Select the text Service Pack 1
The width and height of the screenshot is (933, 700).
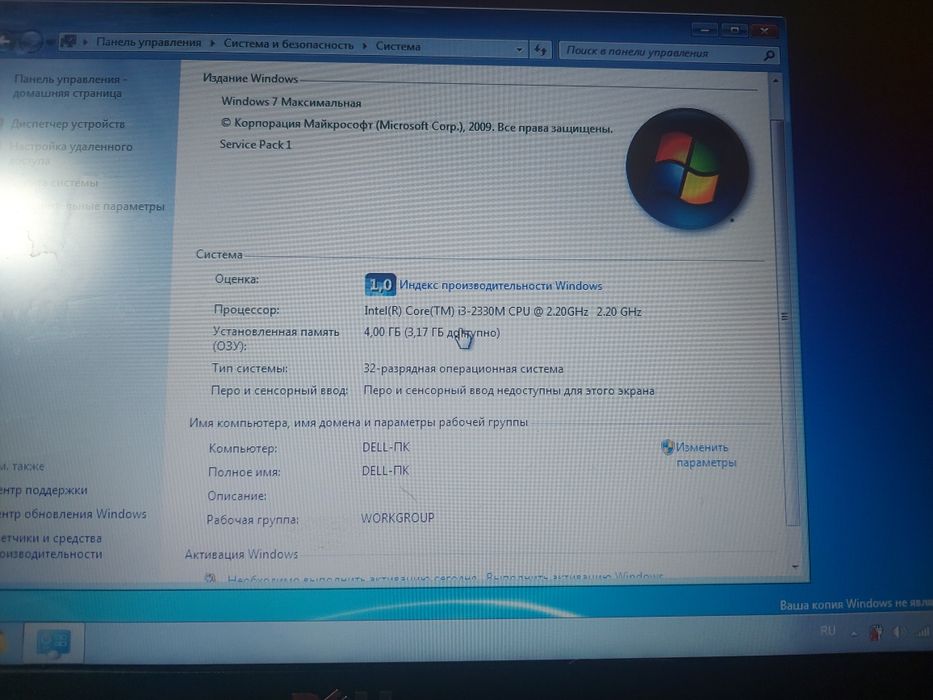tap(255, 144)
